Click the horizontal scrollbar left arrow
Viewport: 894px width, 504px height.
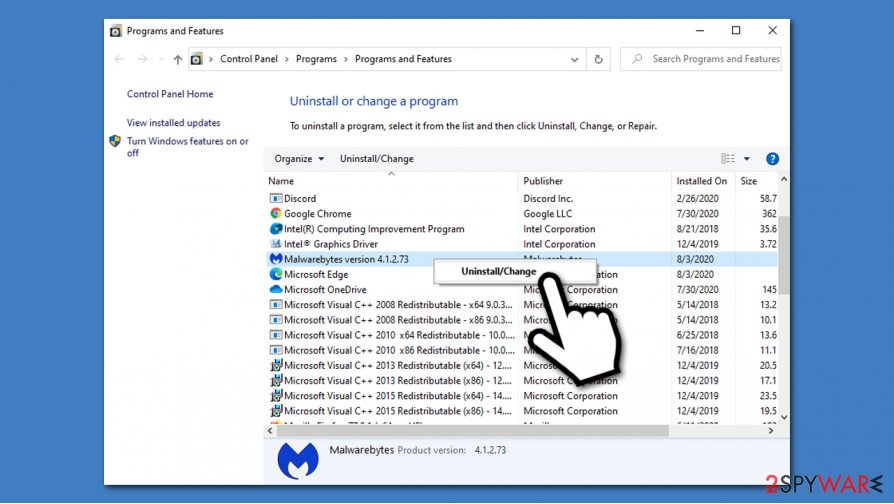tap(270, 431)
